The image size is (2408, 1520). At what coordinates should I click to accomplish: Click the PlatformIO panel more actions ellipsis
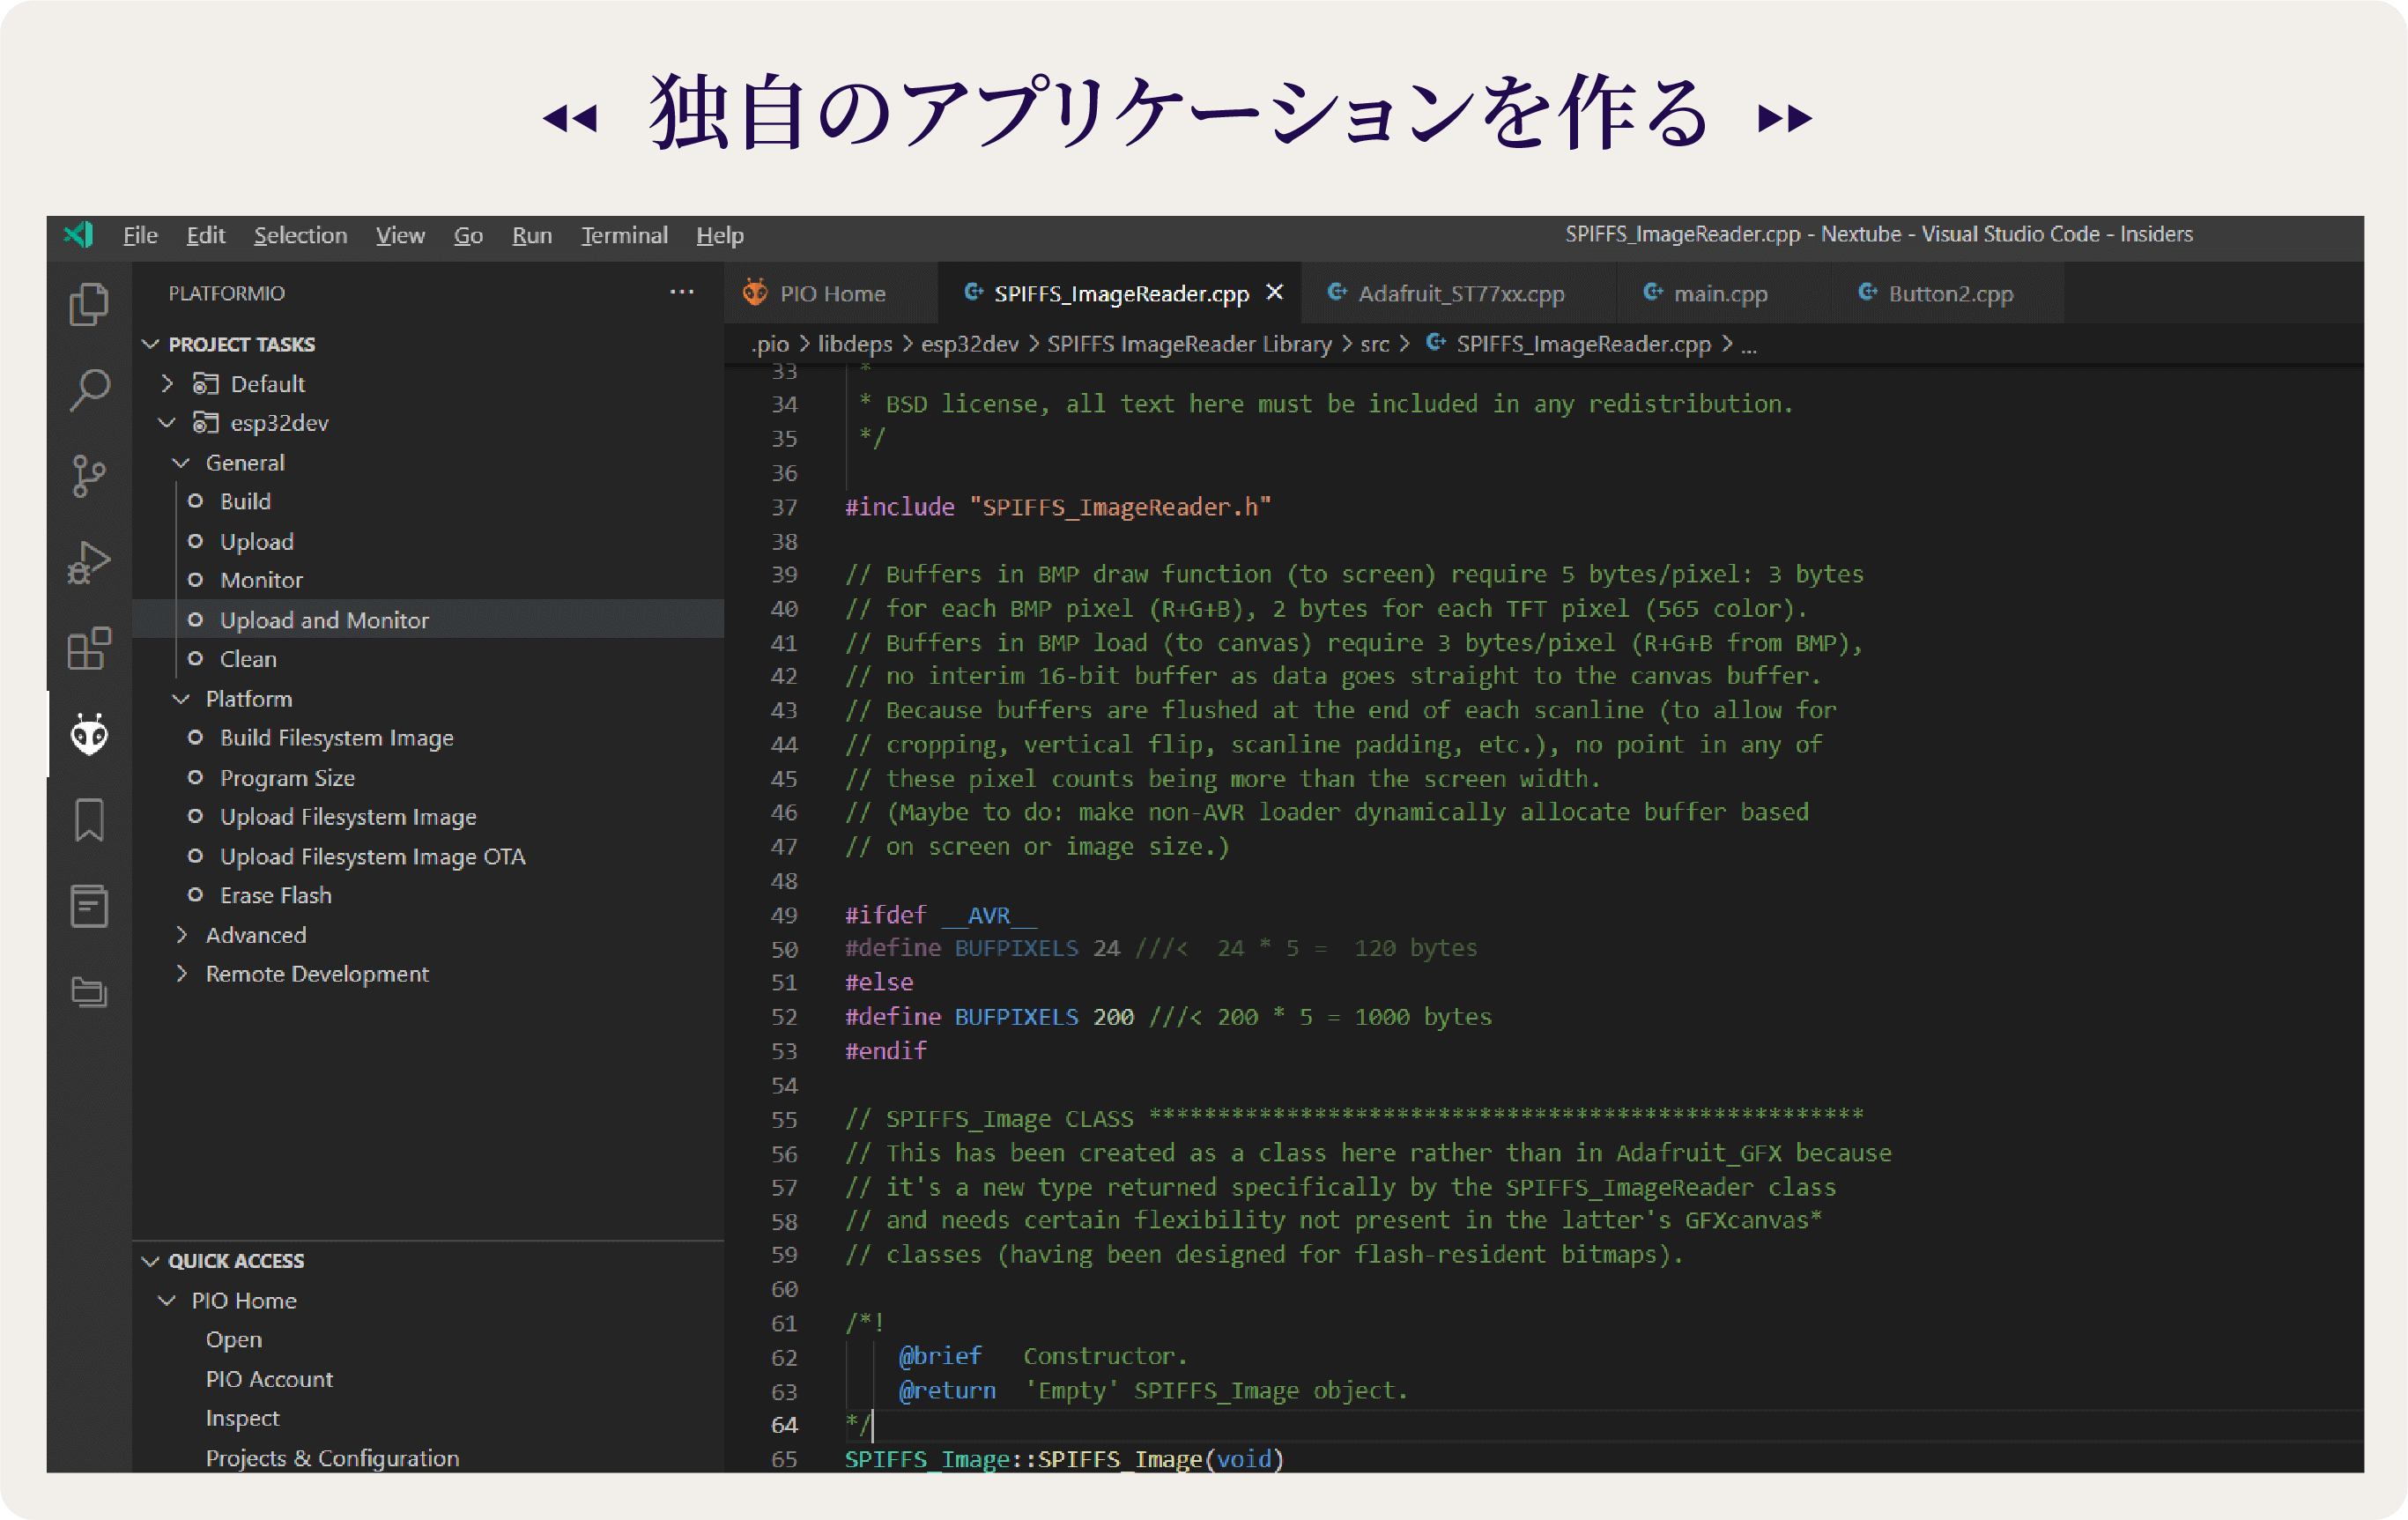pyautogui.click(x=682, y=292)
